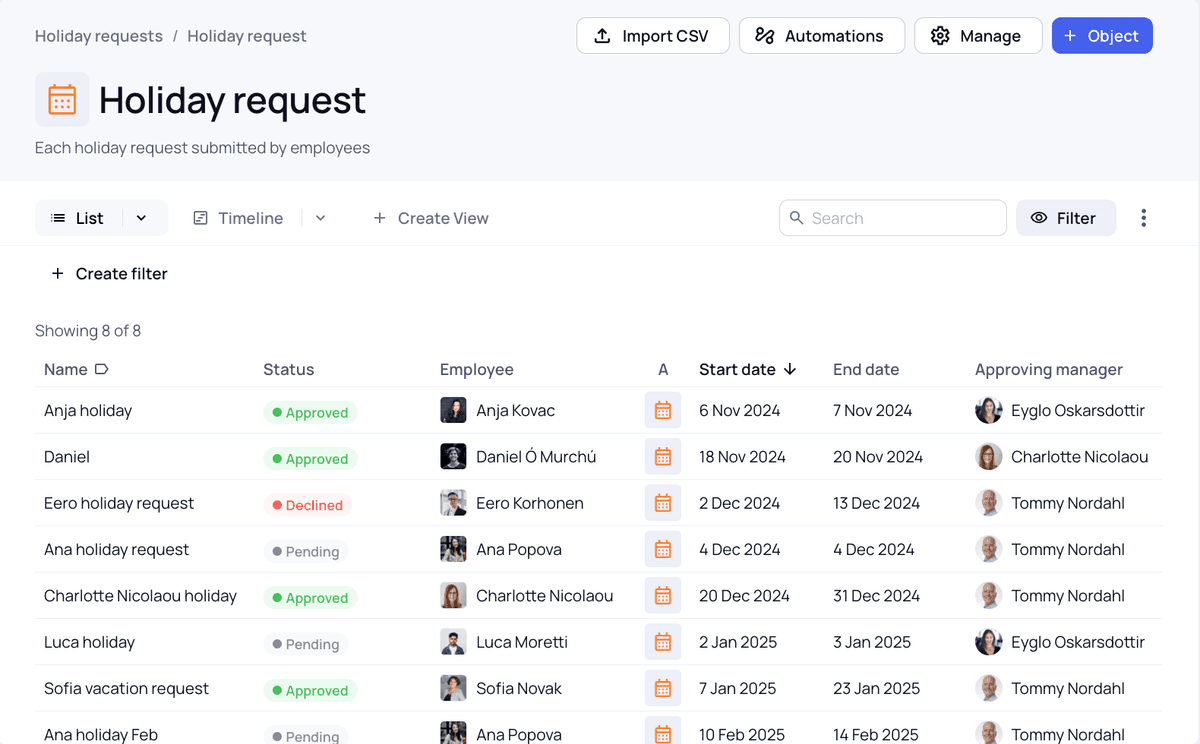Click calendar icon in Daniel row

click(663, 457)
